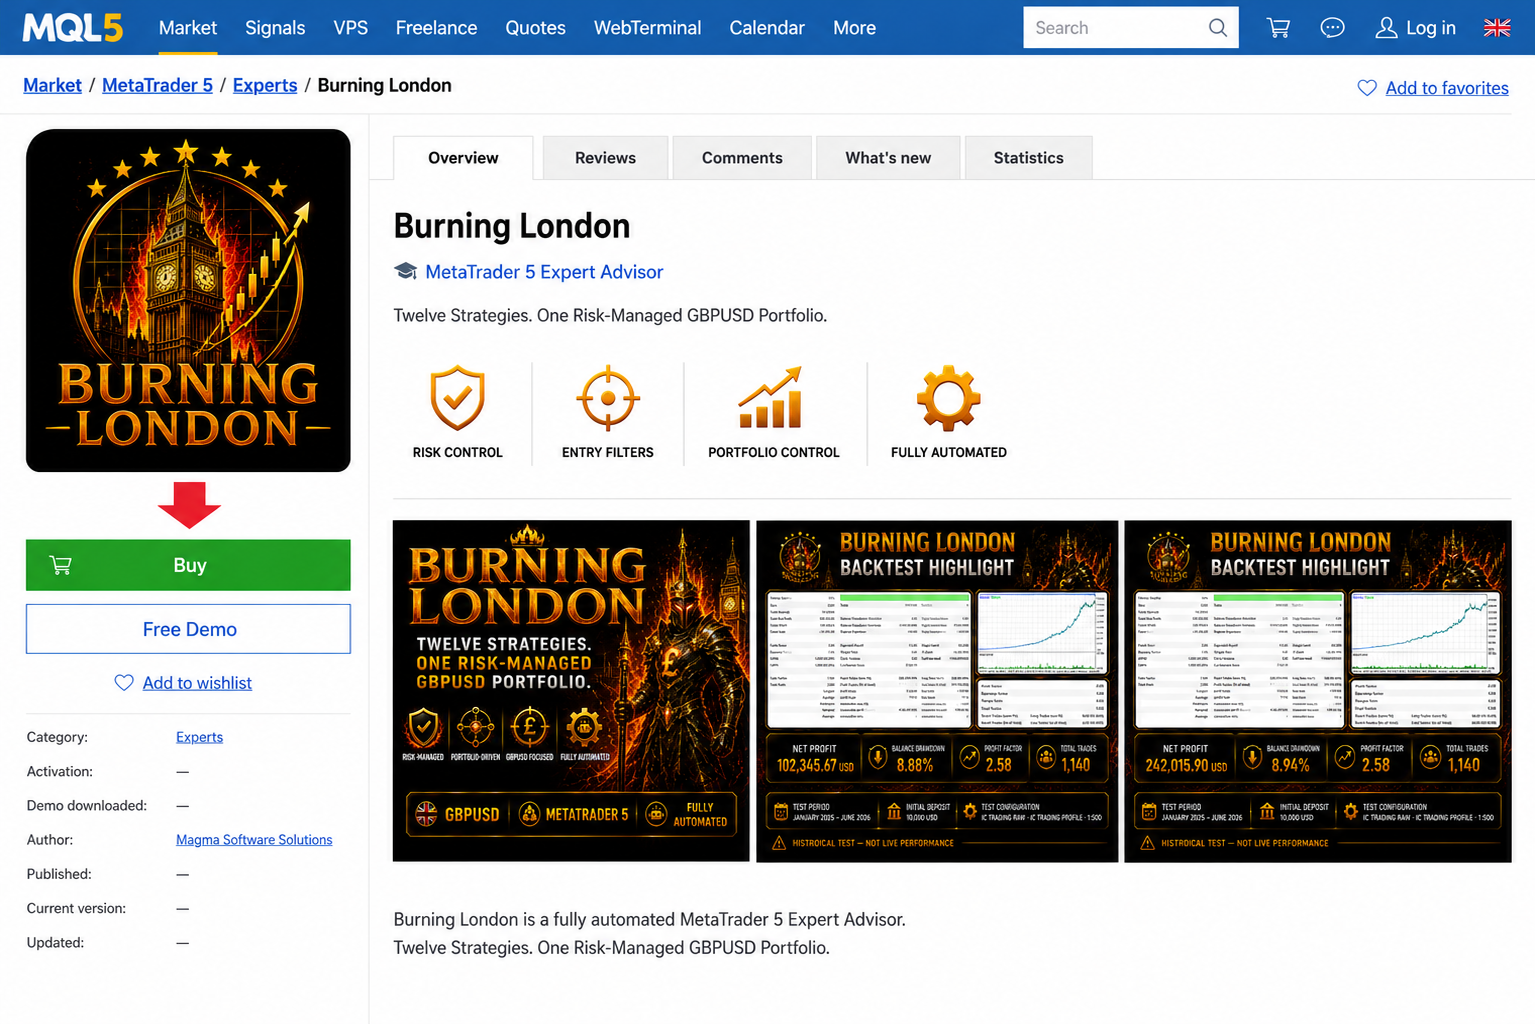The width and height of the screenshot is (1535, 1024).
Task: Open the shopping cart icon in header
Action: (1278, 28)
